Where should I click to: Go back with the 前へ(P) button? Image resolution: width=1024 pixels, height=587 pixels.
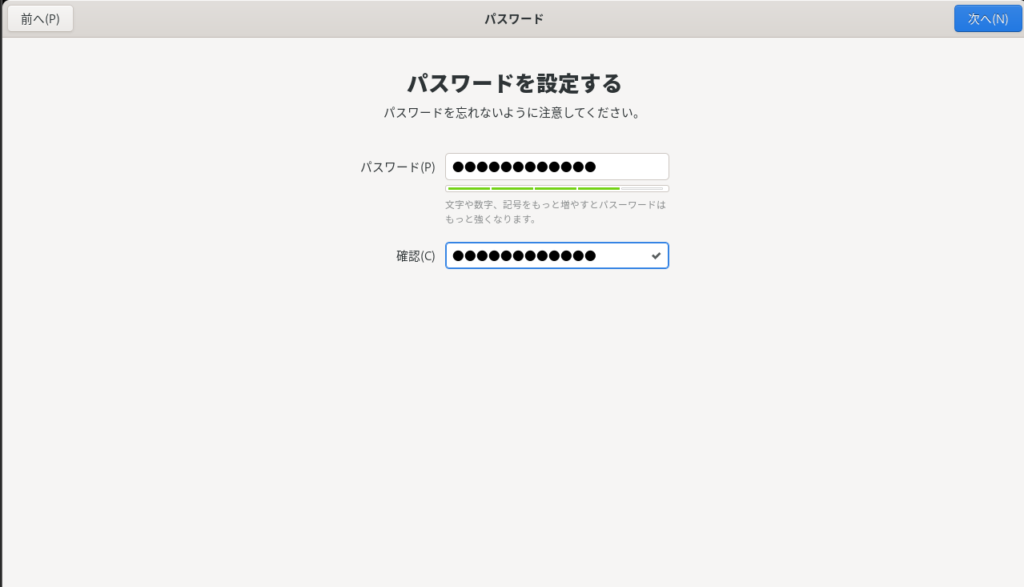(40, 19)
